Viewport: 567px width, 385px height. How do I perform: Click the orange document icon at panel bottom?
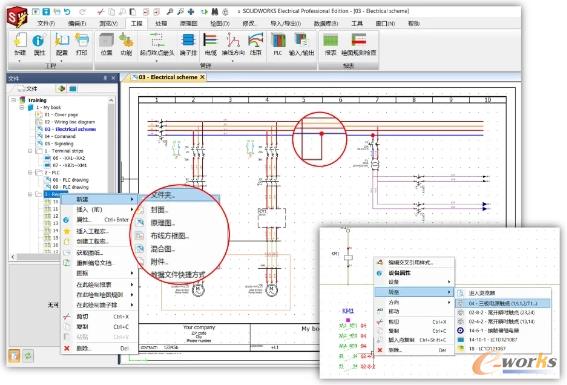[x=14, y=356]
